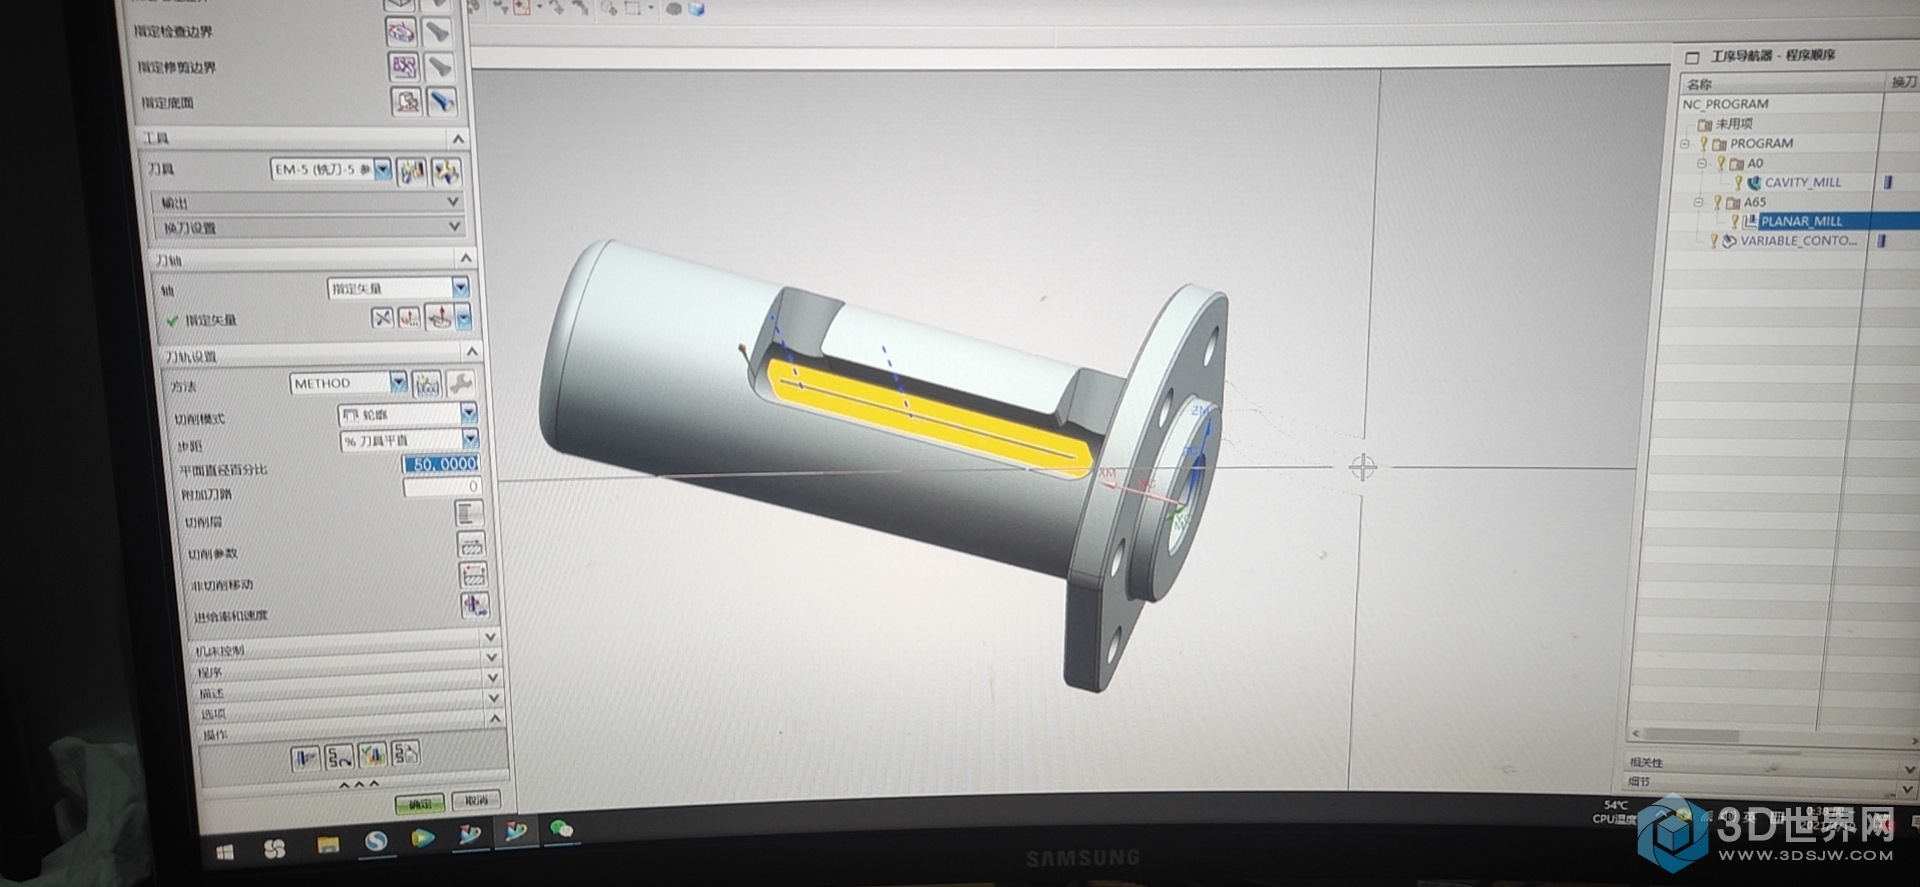1920x887 pixels.
Task: Expand the 程序 section
Action: (x=491, y=658)
